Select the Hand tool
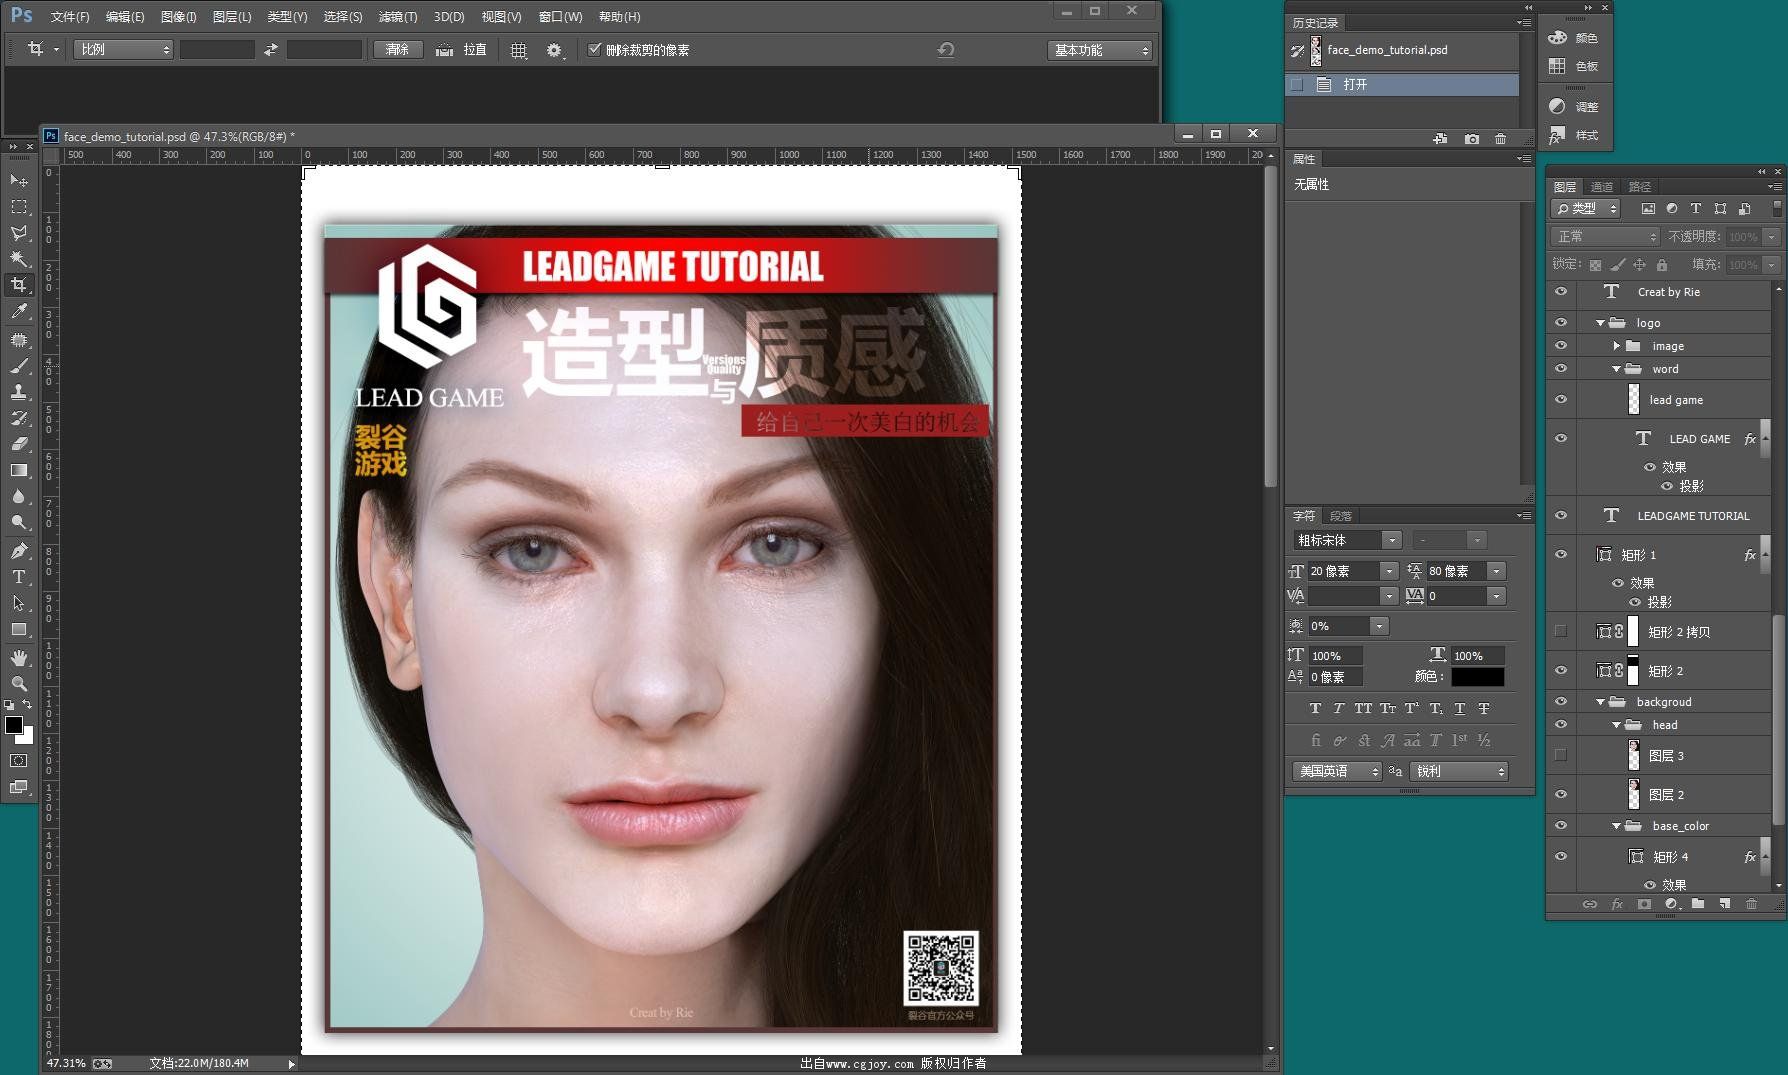 [x=18, y=657]
